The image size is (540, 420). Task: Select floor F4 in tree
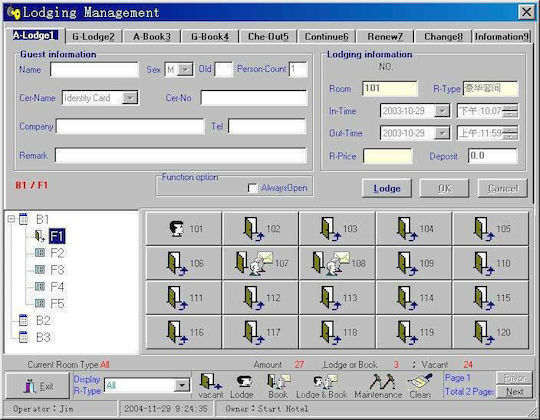(57, 287)
